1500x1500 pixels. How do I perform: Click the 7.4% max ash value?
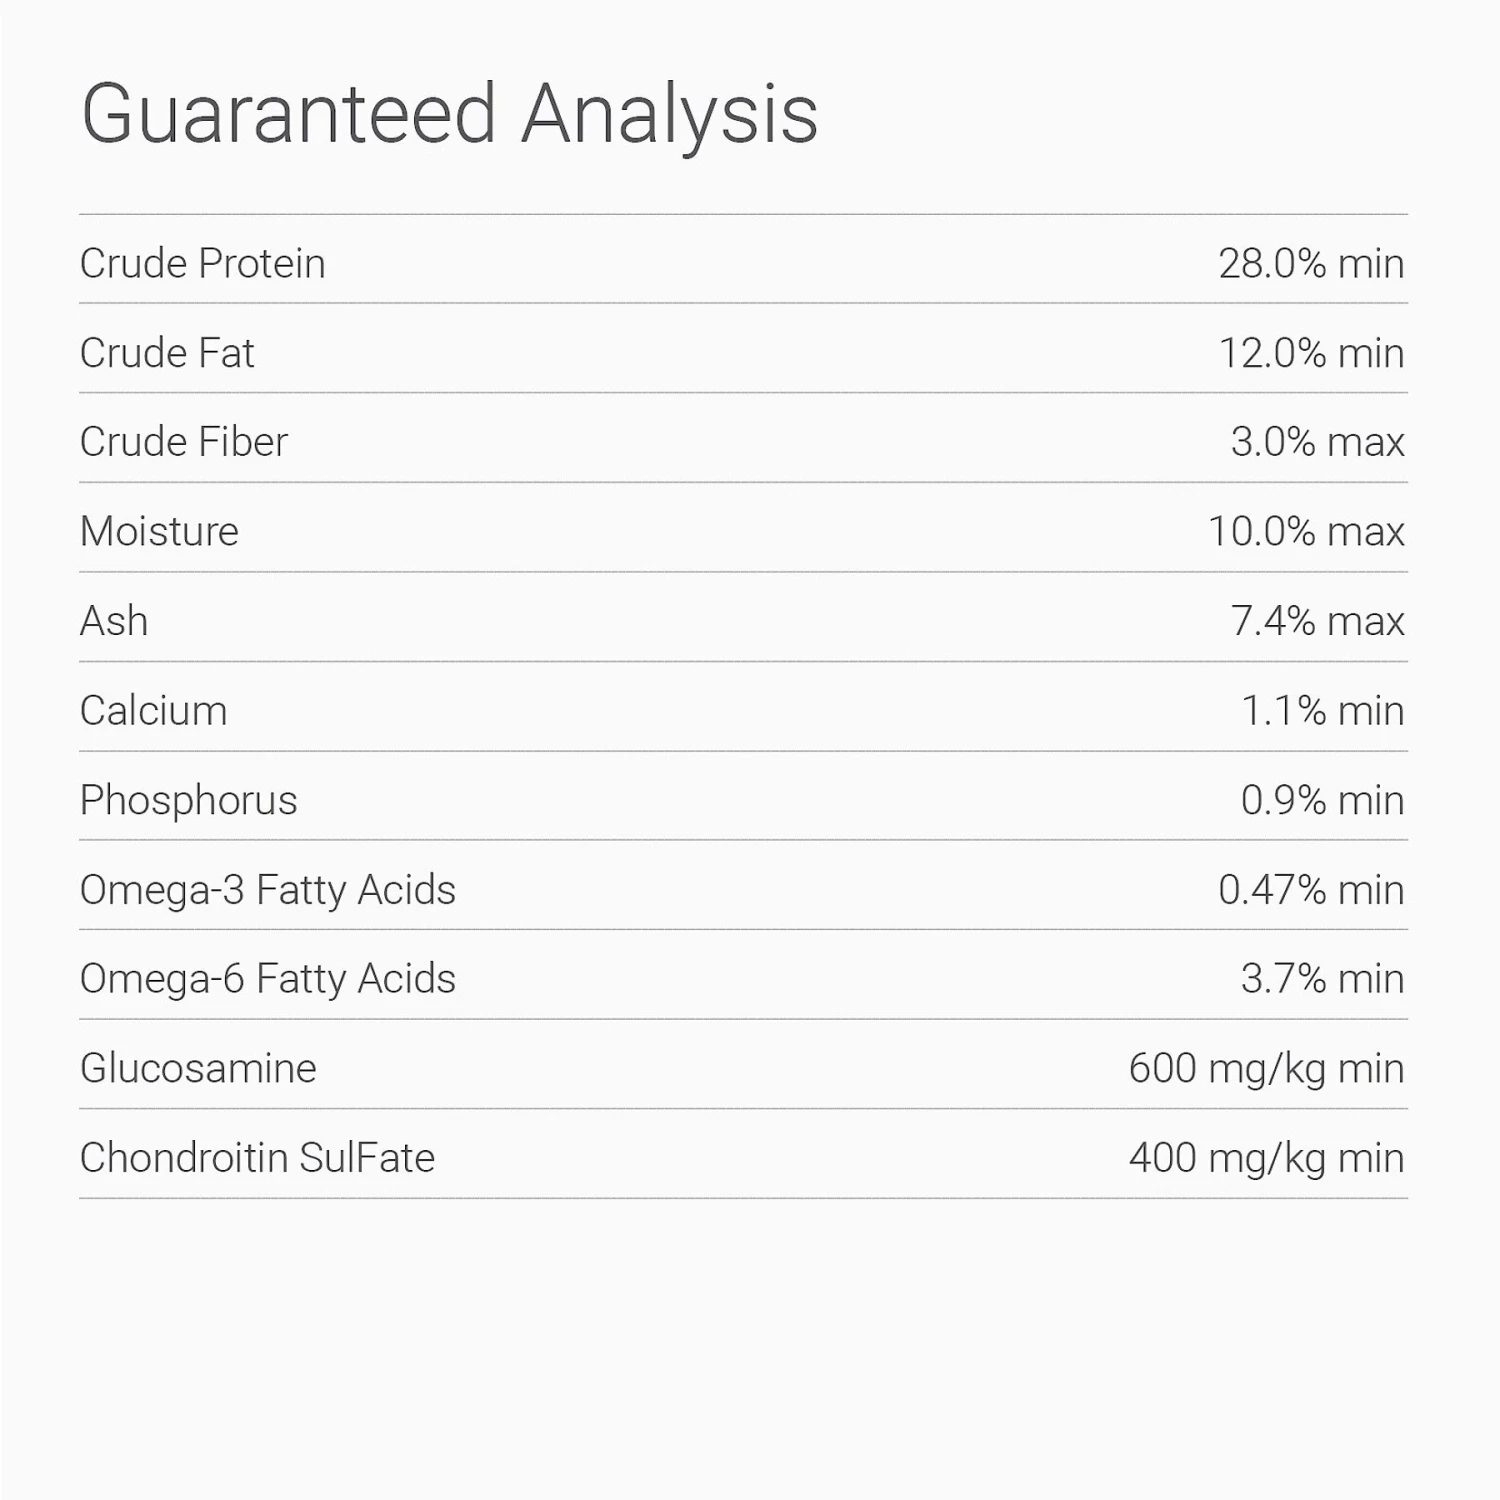coord(1317,621)
